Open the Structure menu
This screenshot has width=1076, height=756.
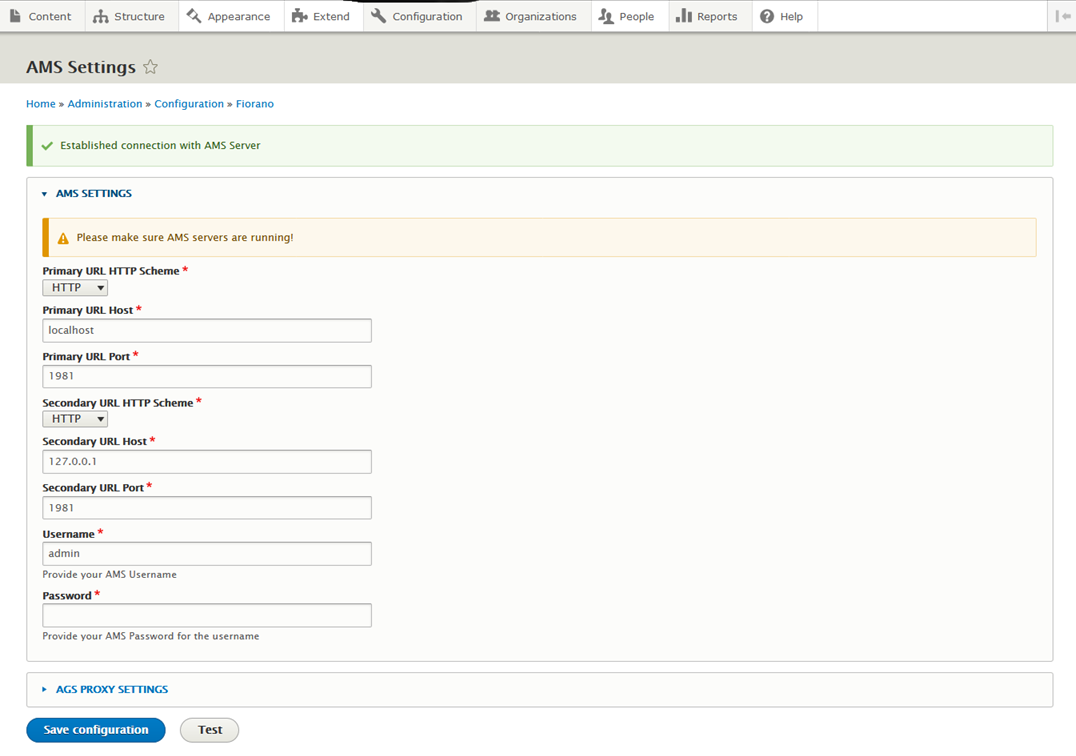129,16
